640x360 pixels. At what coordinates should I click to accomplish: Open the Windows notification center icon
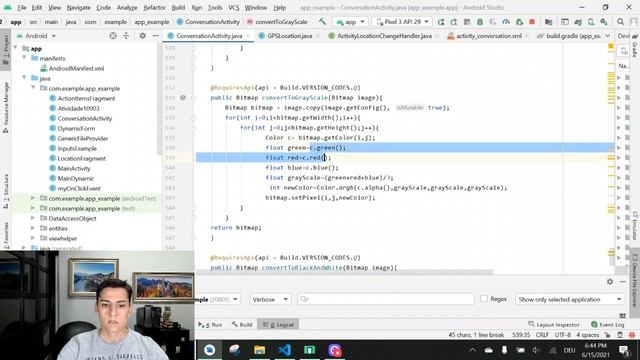tap(624, 350)
